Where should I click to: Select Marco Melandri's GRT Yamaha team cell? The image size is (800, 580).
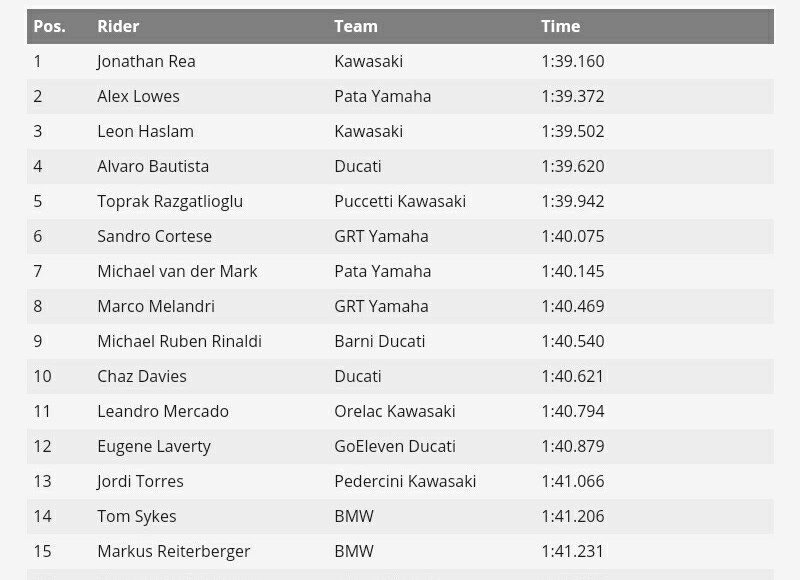pyautogui.click(x=381, y=306)
